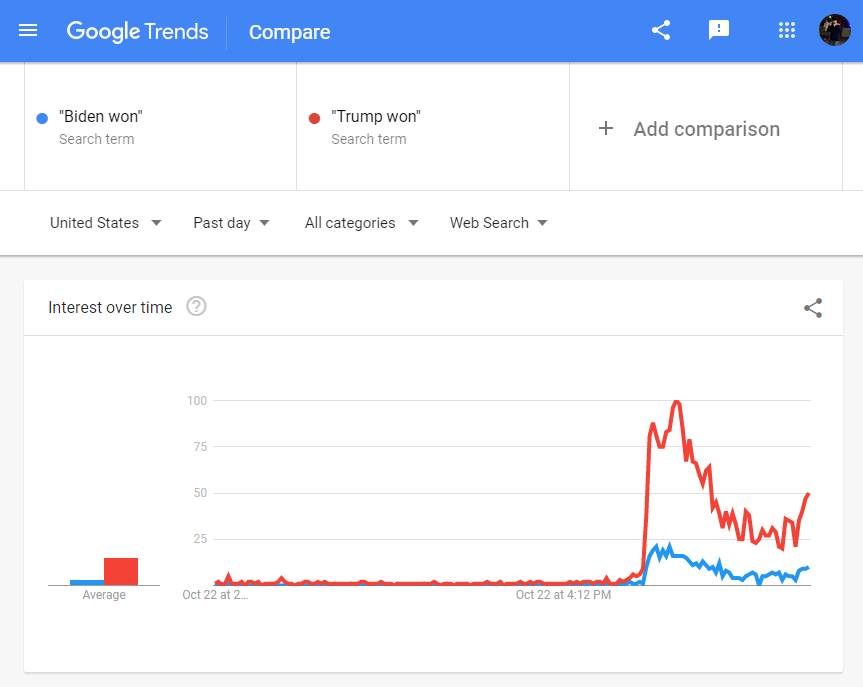Open the account profile avatar
Screen dimensions: 863x687
(834, 30)
